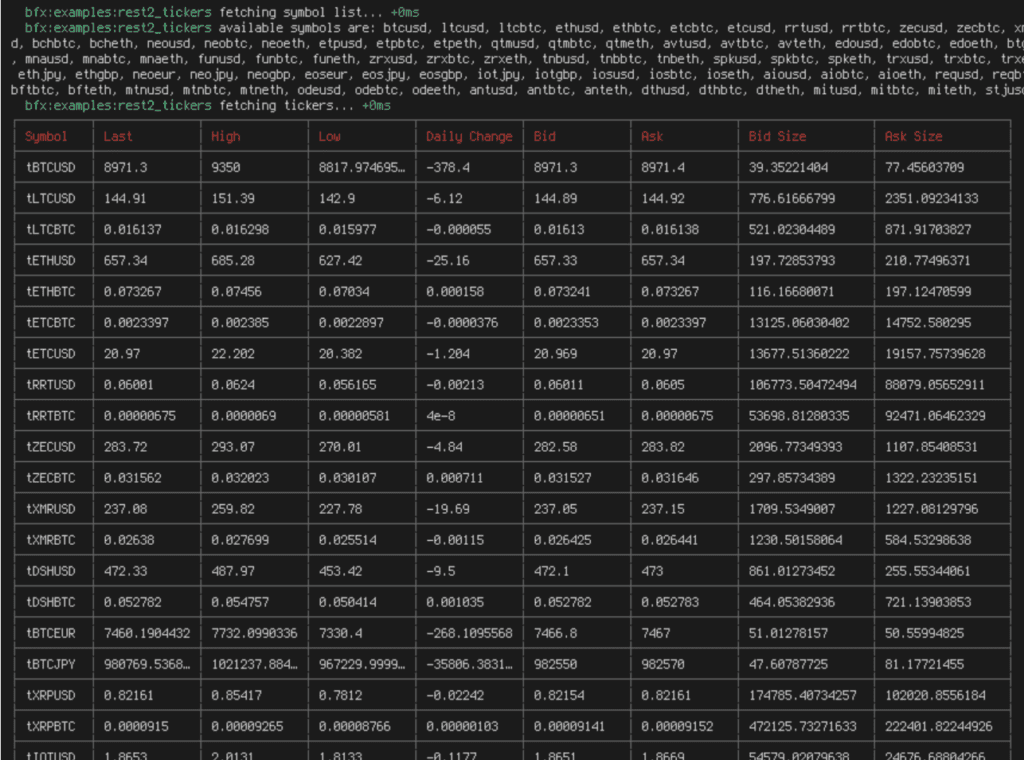Viewport: 1024px width, 760px height.
Task: Select the tBTCJPY ticker row
Action: (x=53, y=663)
